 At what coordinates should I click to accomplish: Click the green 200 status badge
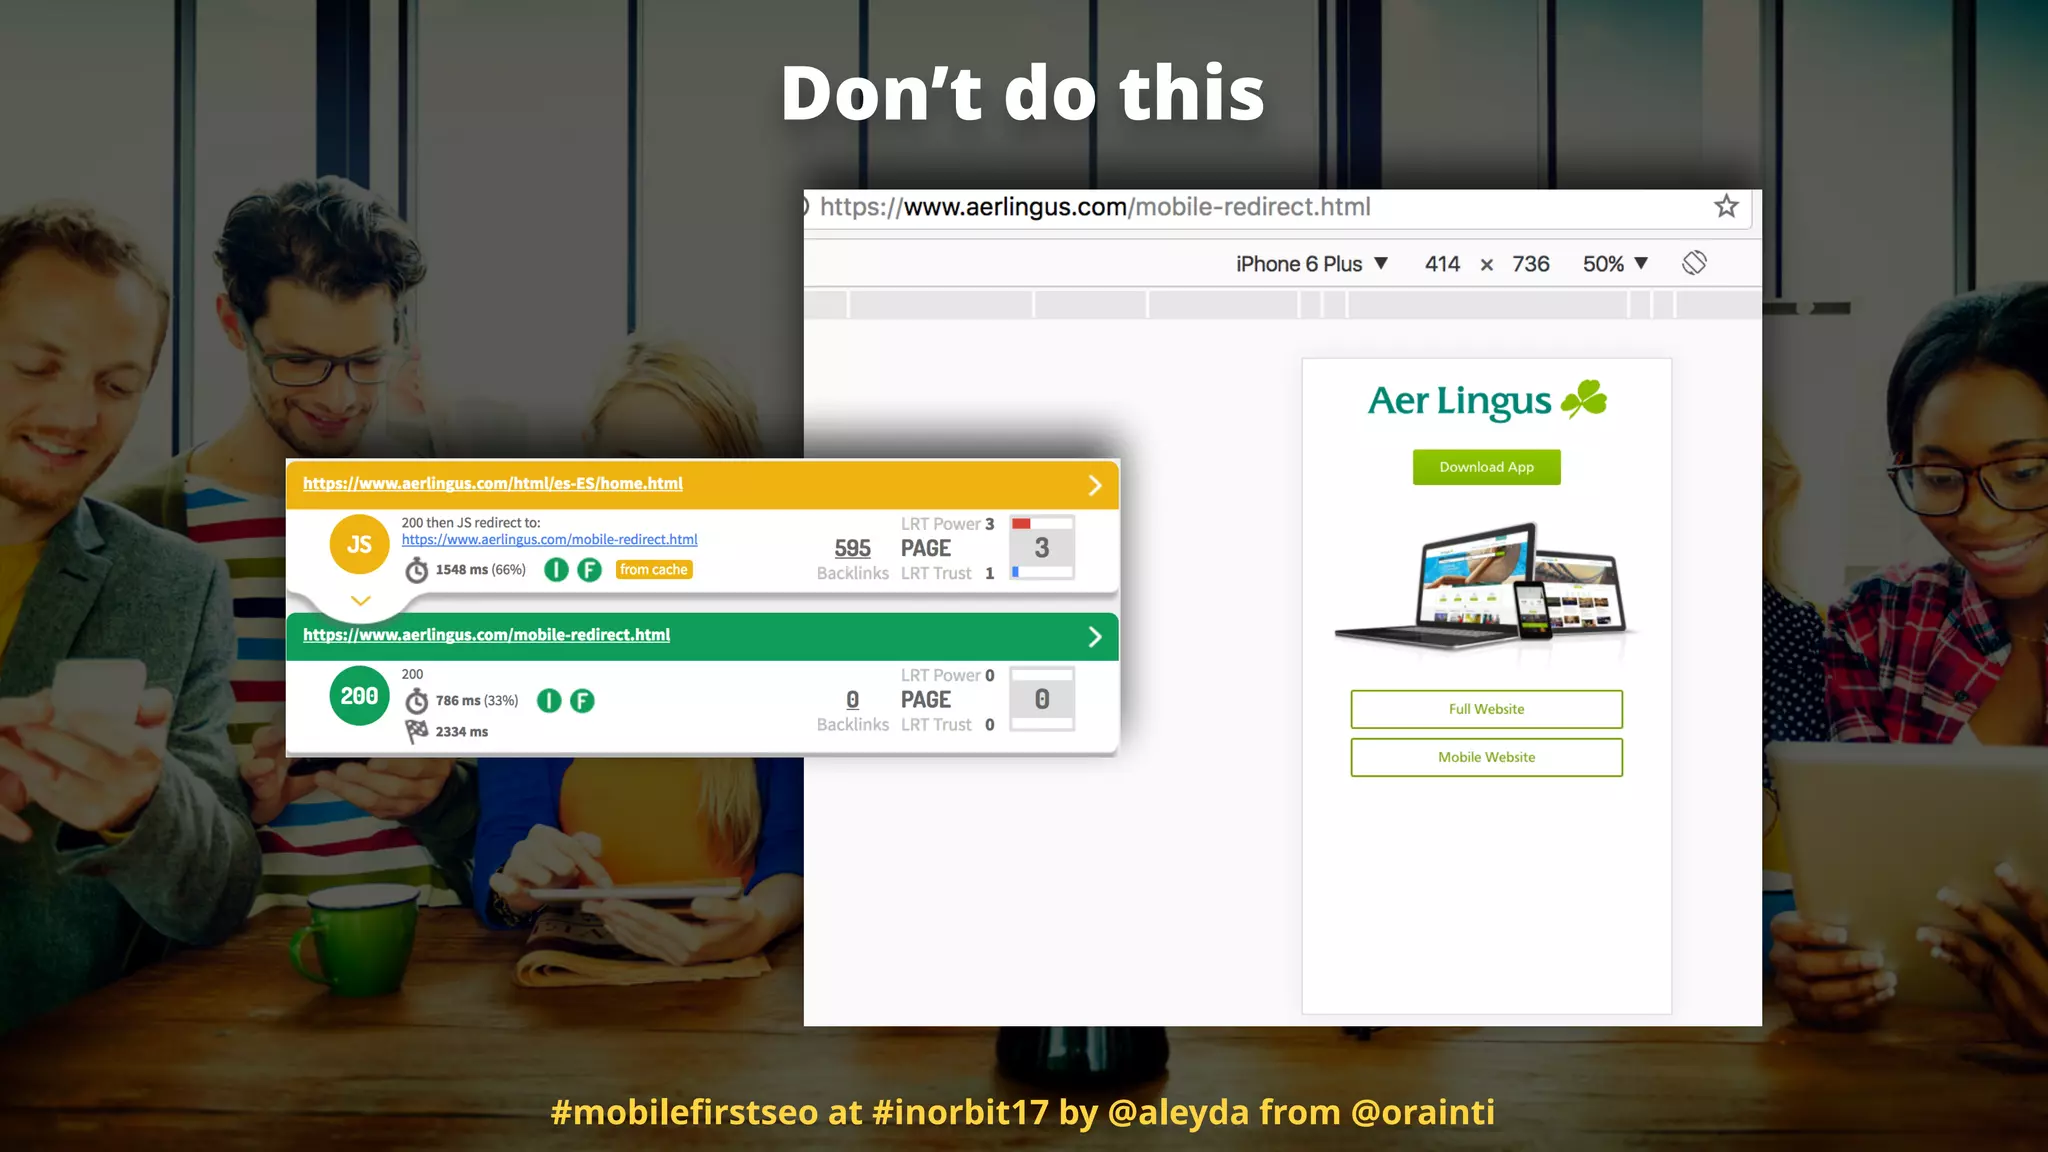click(x=359, y=696)
